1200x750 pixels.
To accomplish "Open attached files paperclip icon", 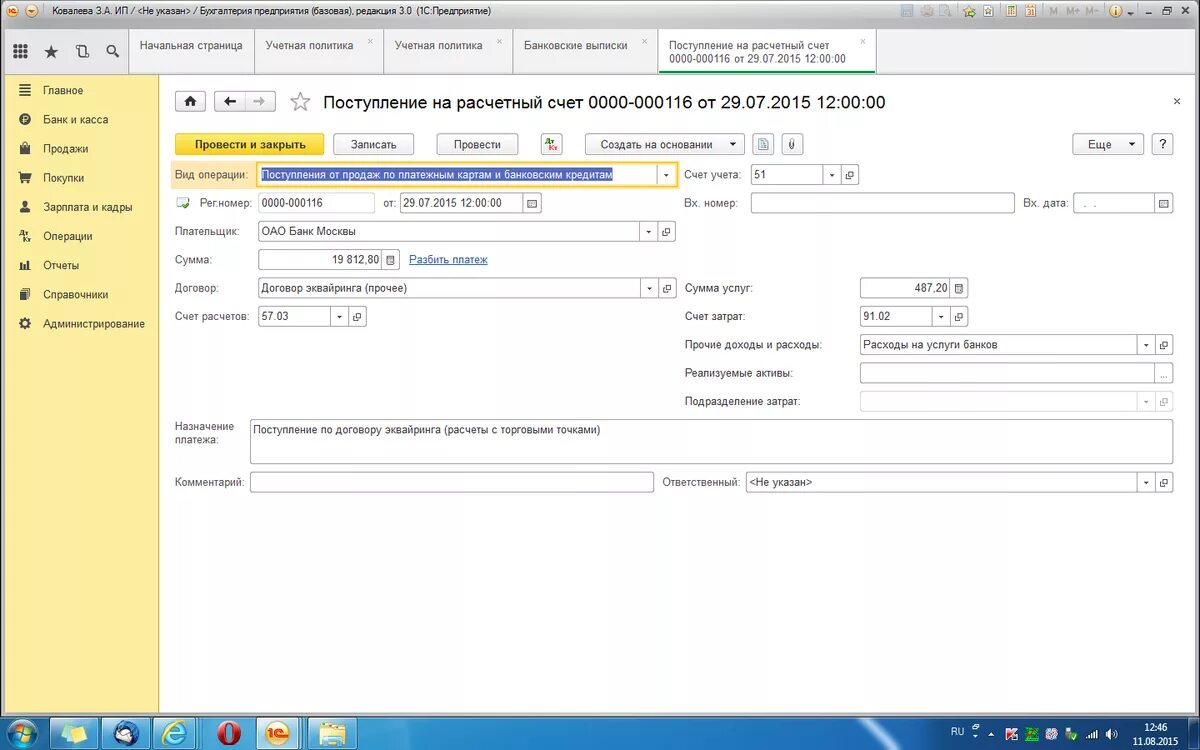I will [791, 144].
